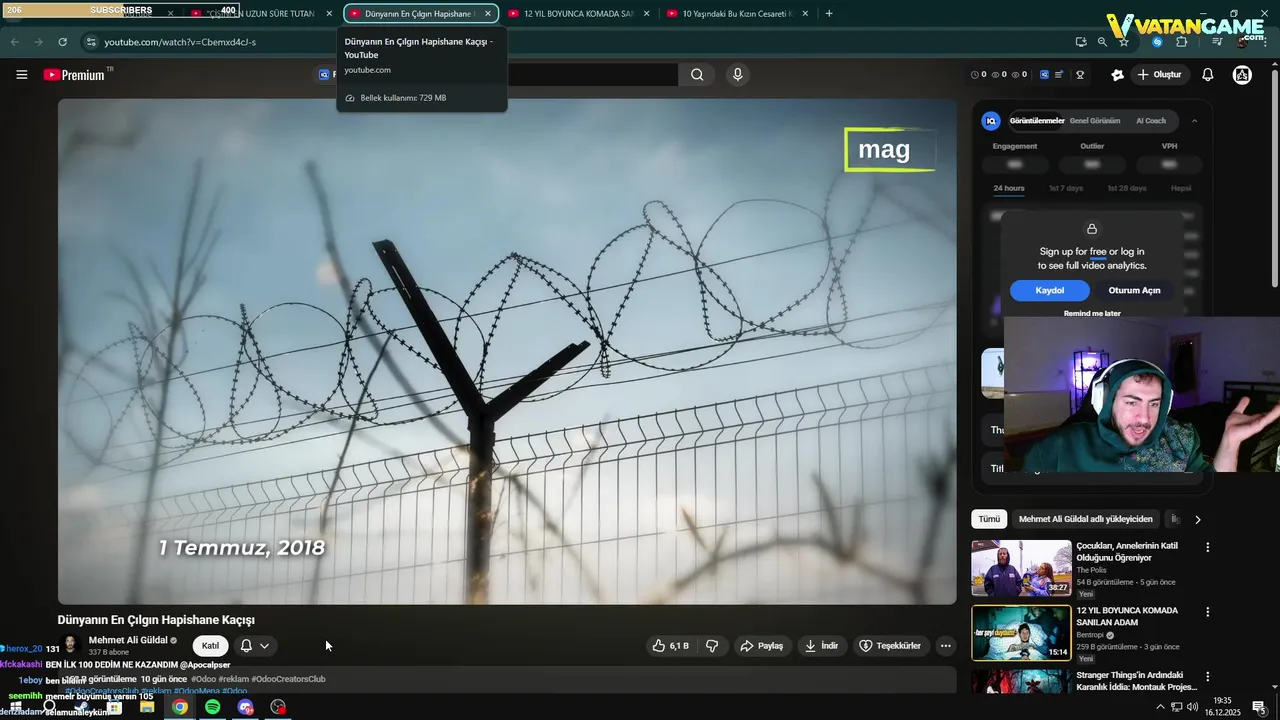Bookmark this page with the star icon
Screen dimensions: 1280x720
[1124, 42]
